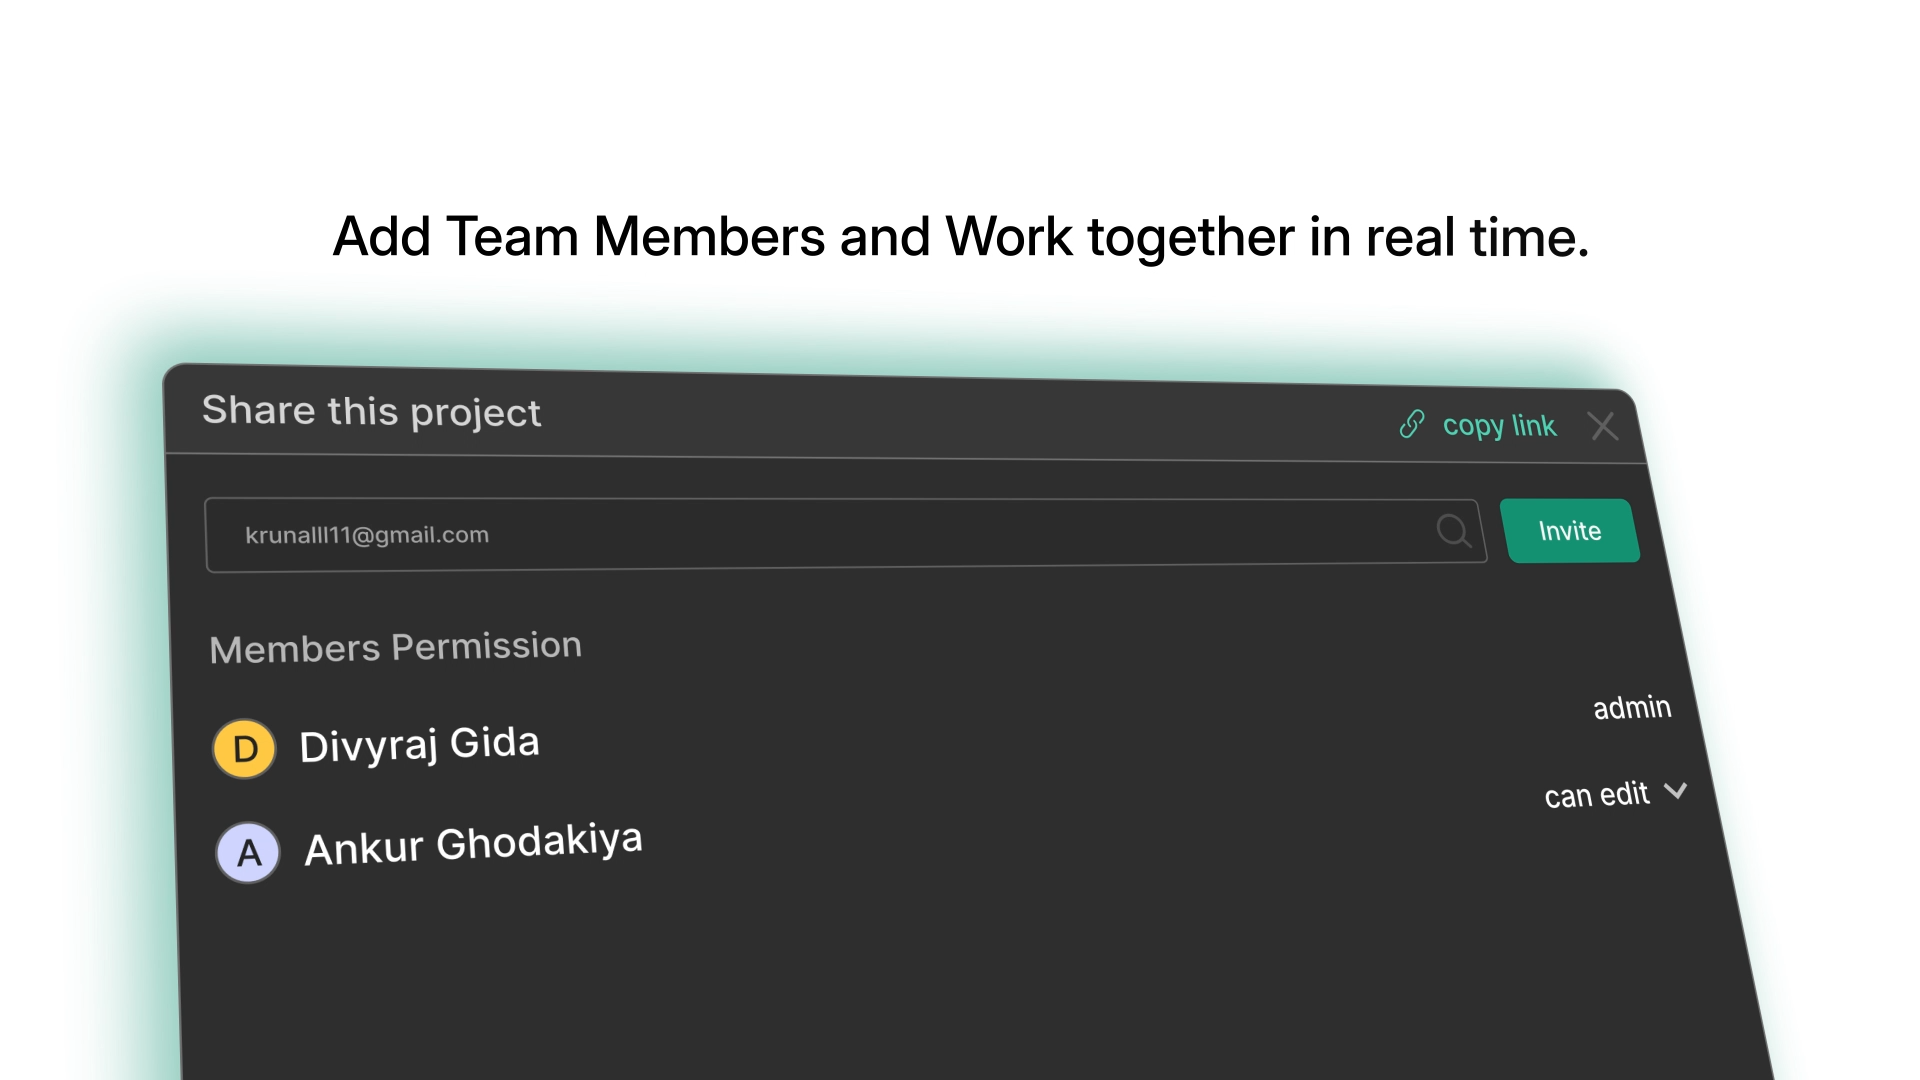Select the Divyraj Gida member name

(419, 745)
